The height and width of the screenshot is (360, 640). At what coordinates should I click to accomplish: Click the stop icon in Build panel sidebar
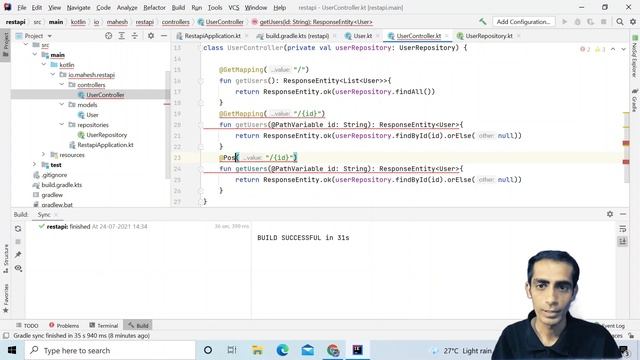pyautogui.click(x=18, y=242)
